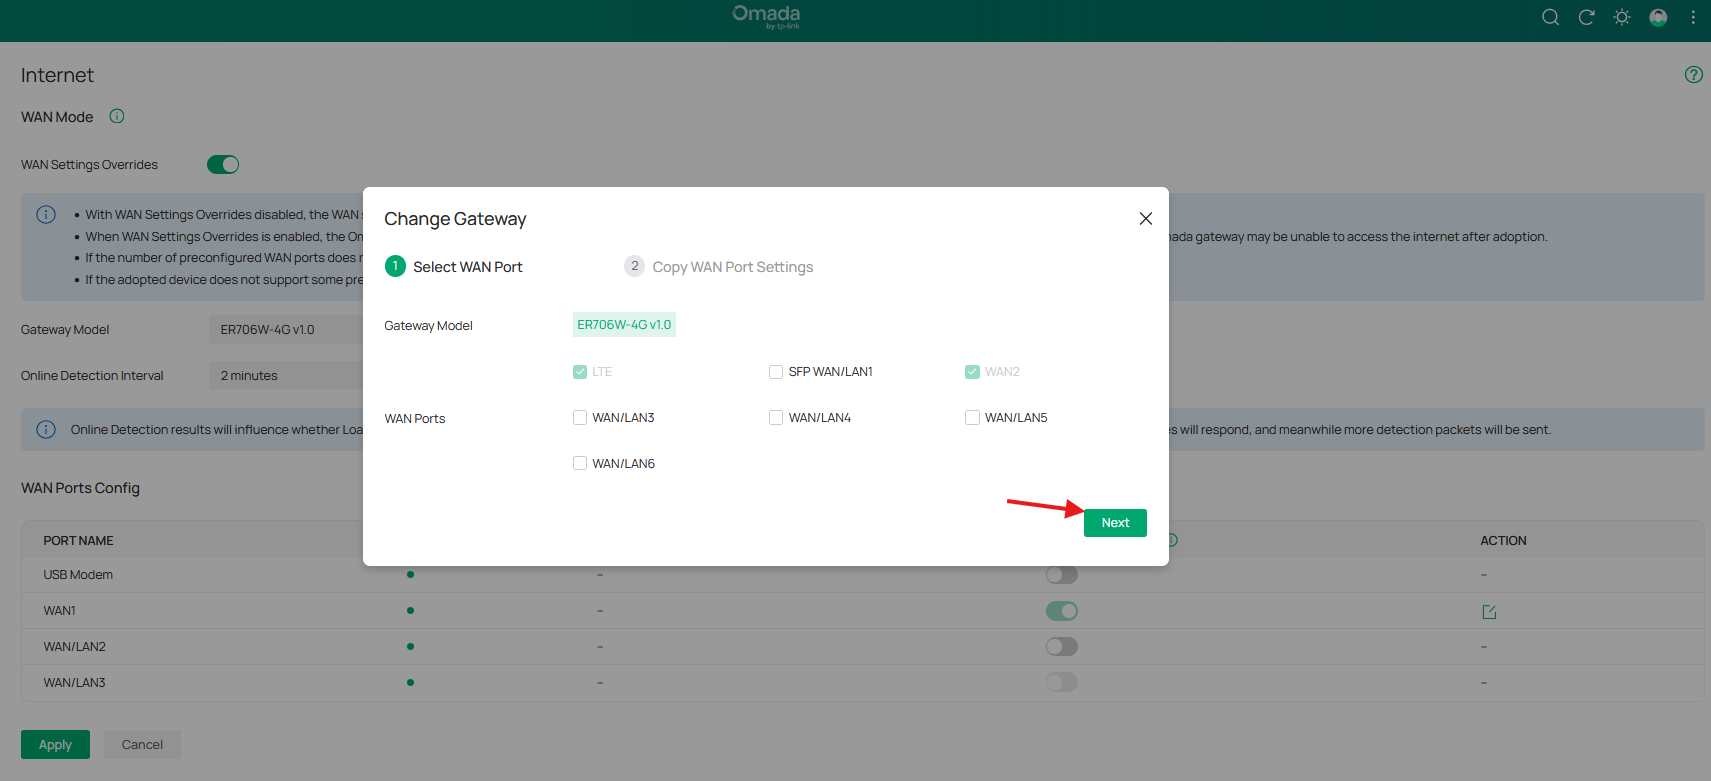Image resolution: width=1711 pixels, height=781 pixels.
Task: Check the SFP WAN/LAN1 checkbox
Action: coord(776,372)
